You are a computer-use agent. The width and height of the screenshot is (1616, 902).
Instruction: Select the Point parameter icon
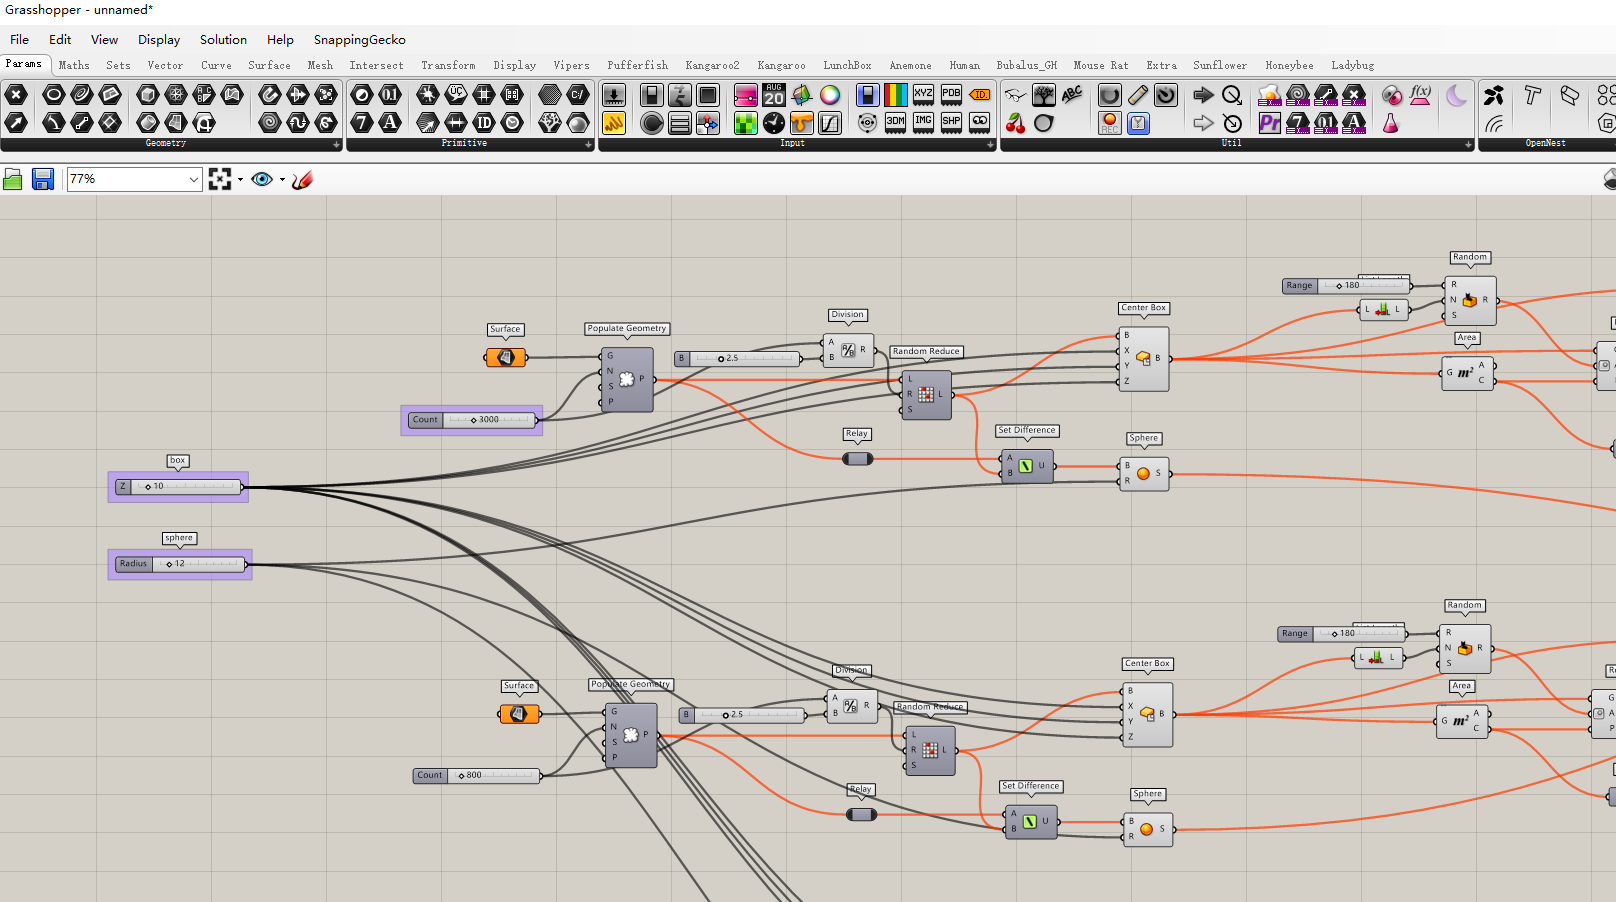(x=16, y=95)
